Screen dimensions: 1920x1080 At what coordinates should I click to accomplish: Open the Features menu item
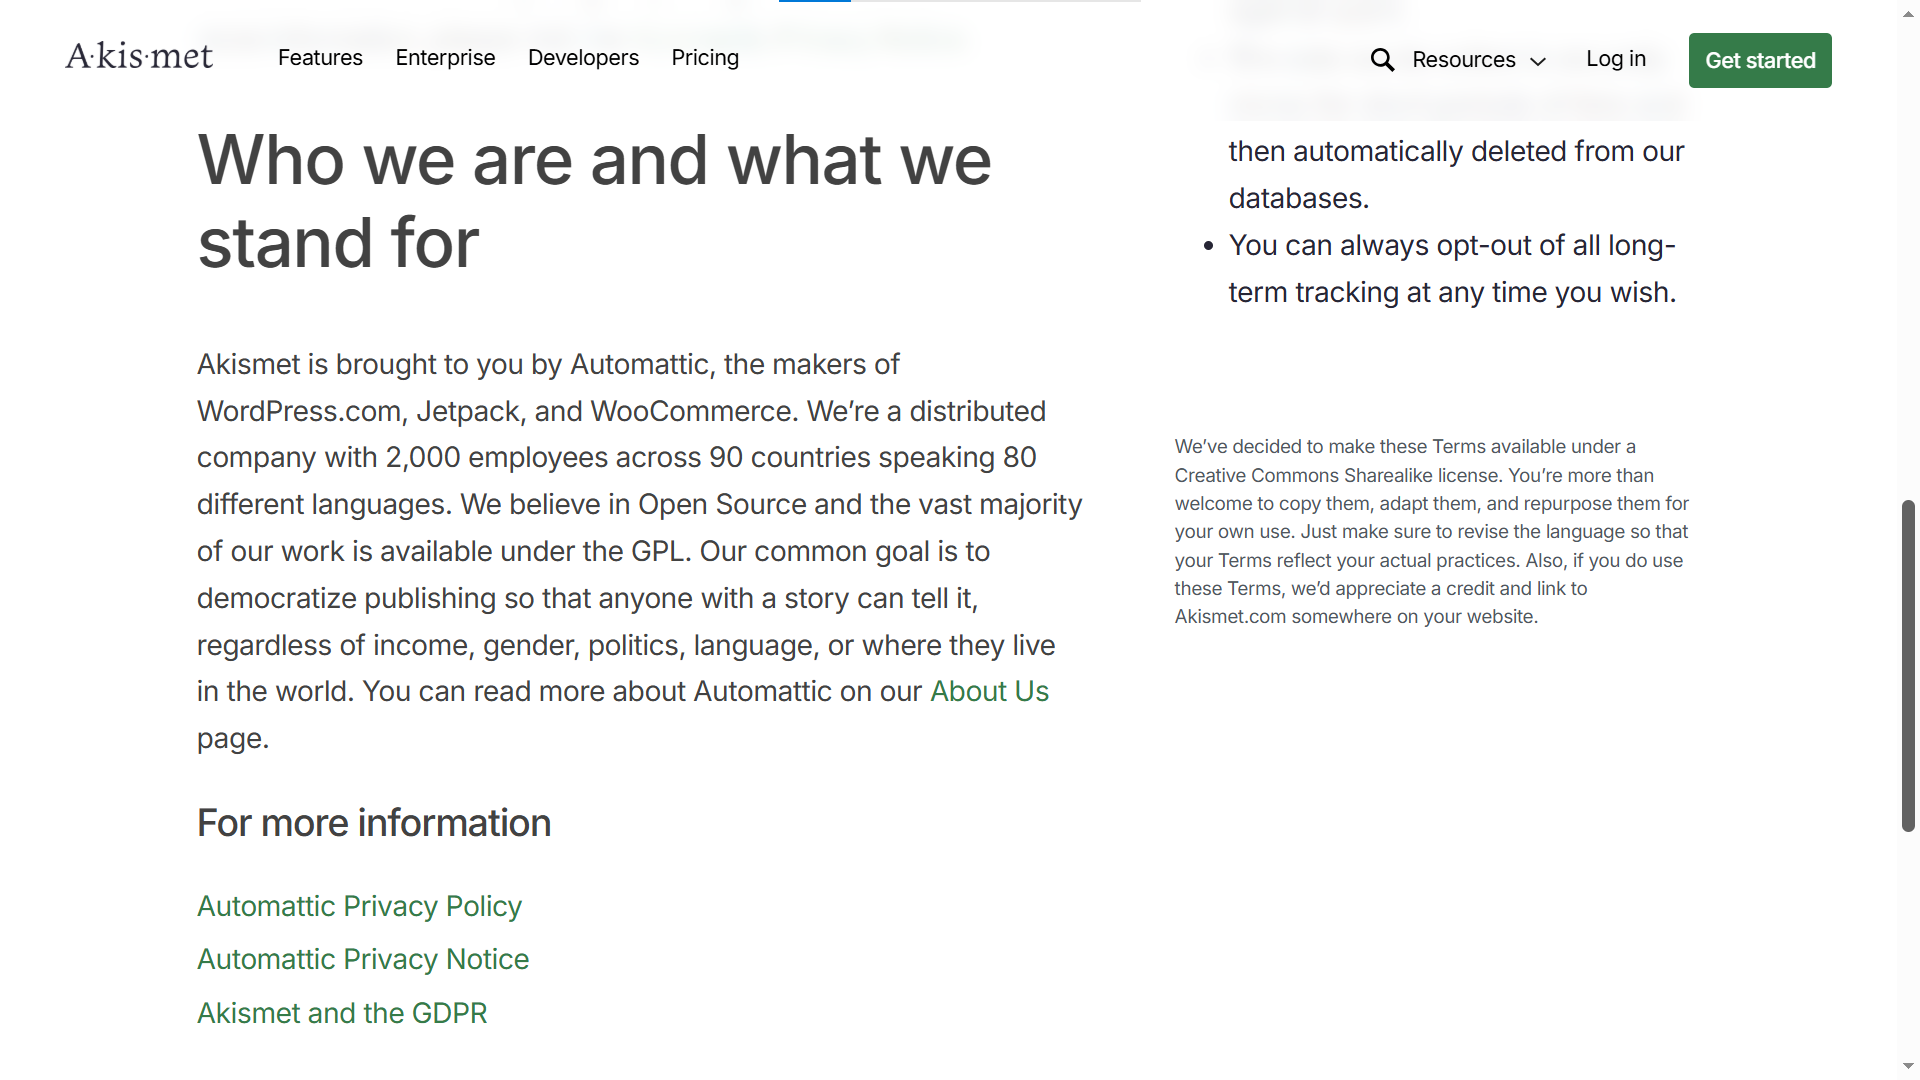point(320,58)
